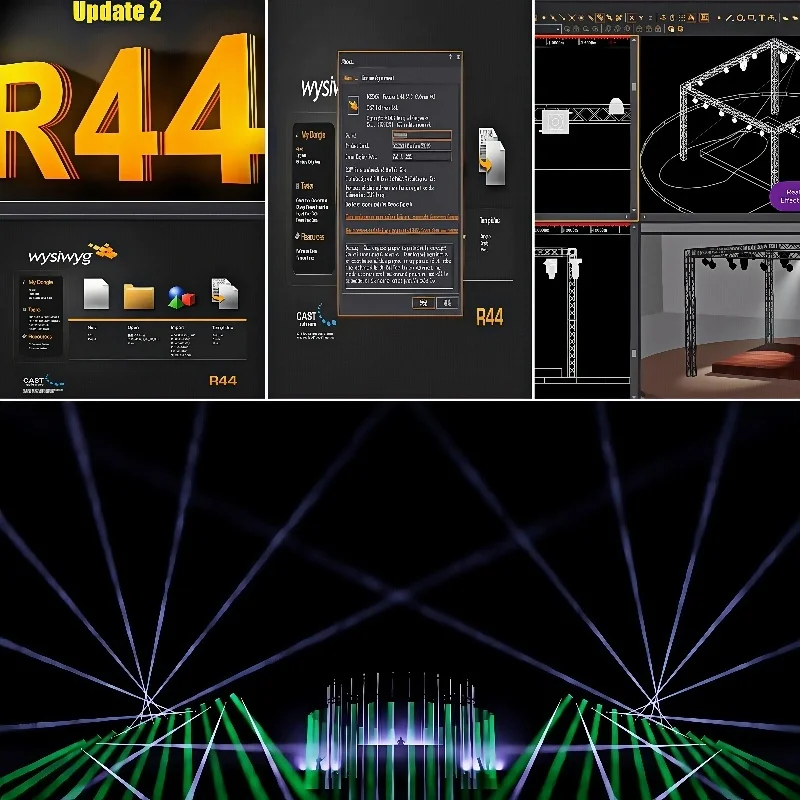The height and width of the screenshot is (800, 800).
Task: Select the Line draw tool in CAD toolbar
Action: click(x=729, y=18)
